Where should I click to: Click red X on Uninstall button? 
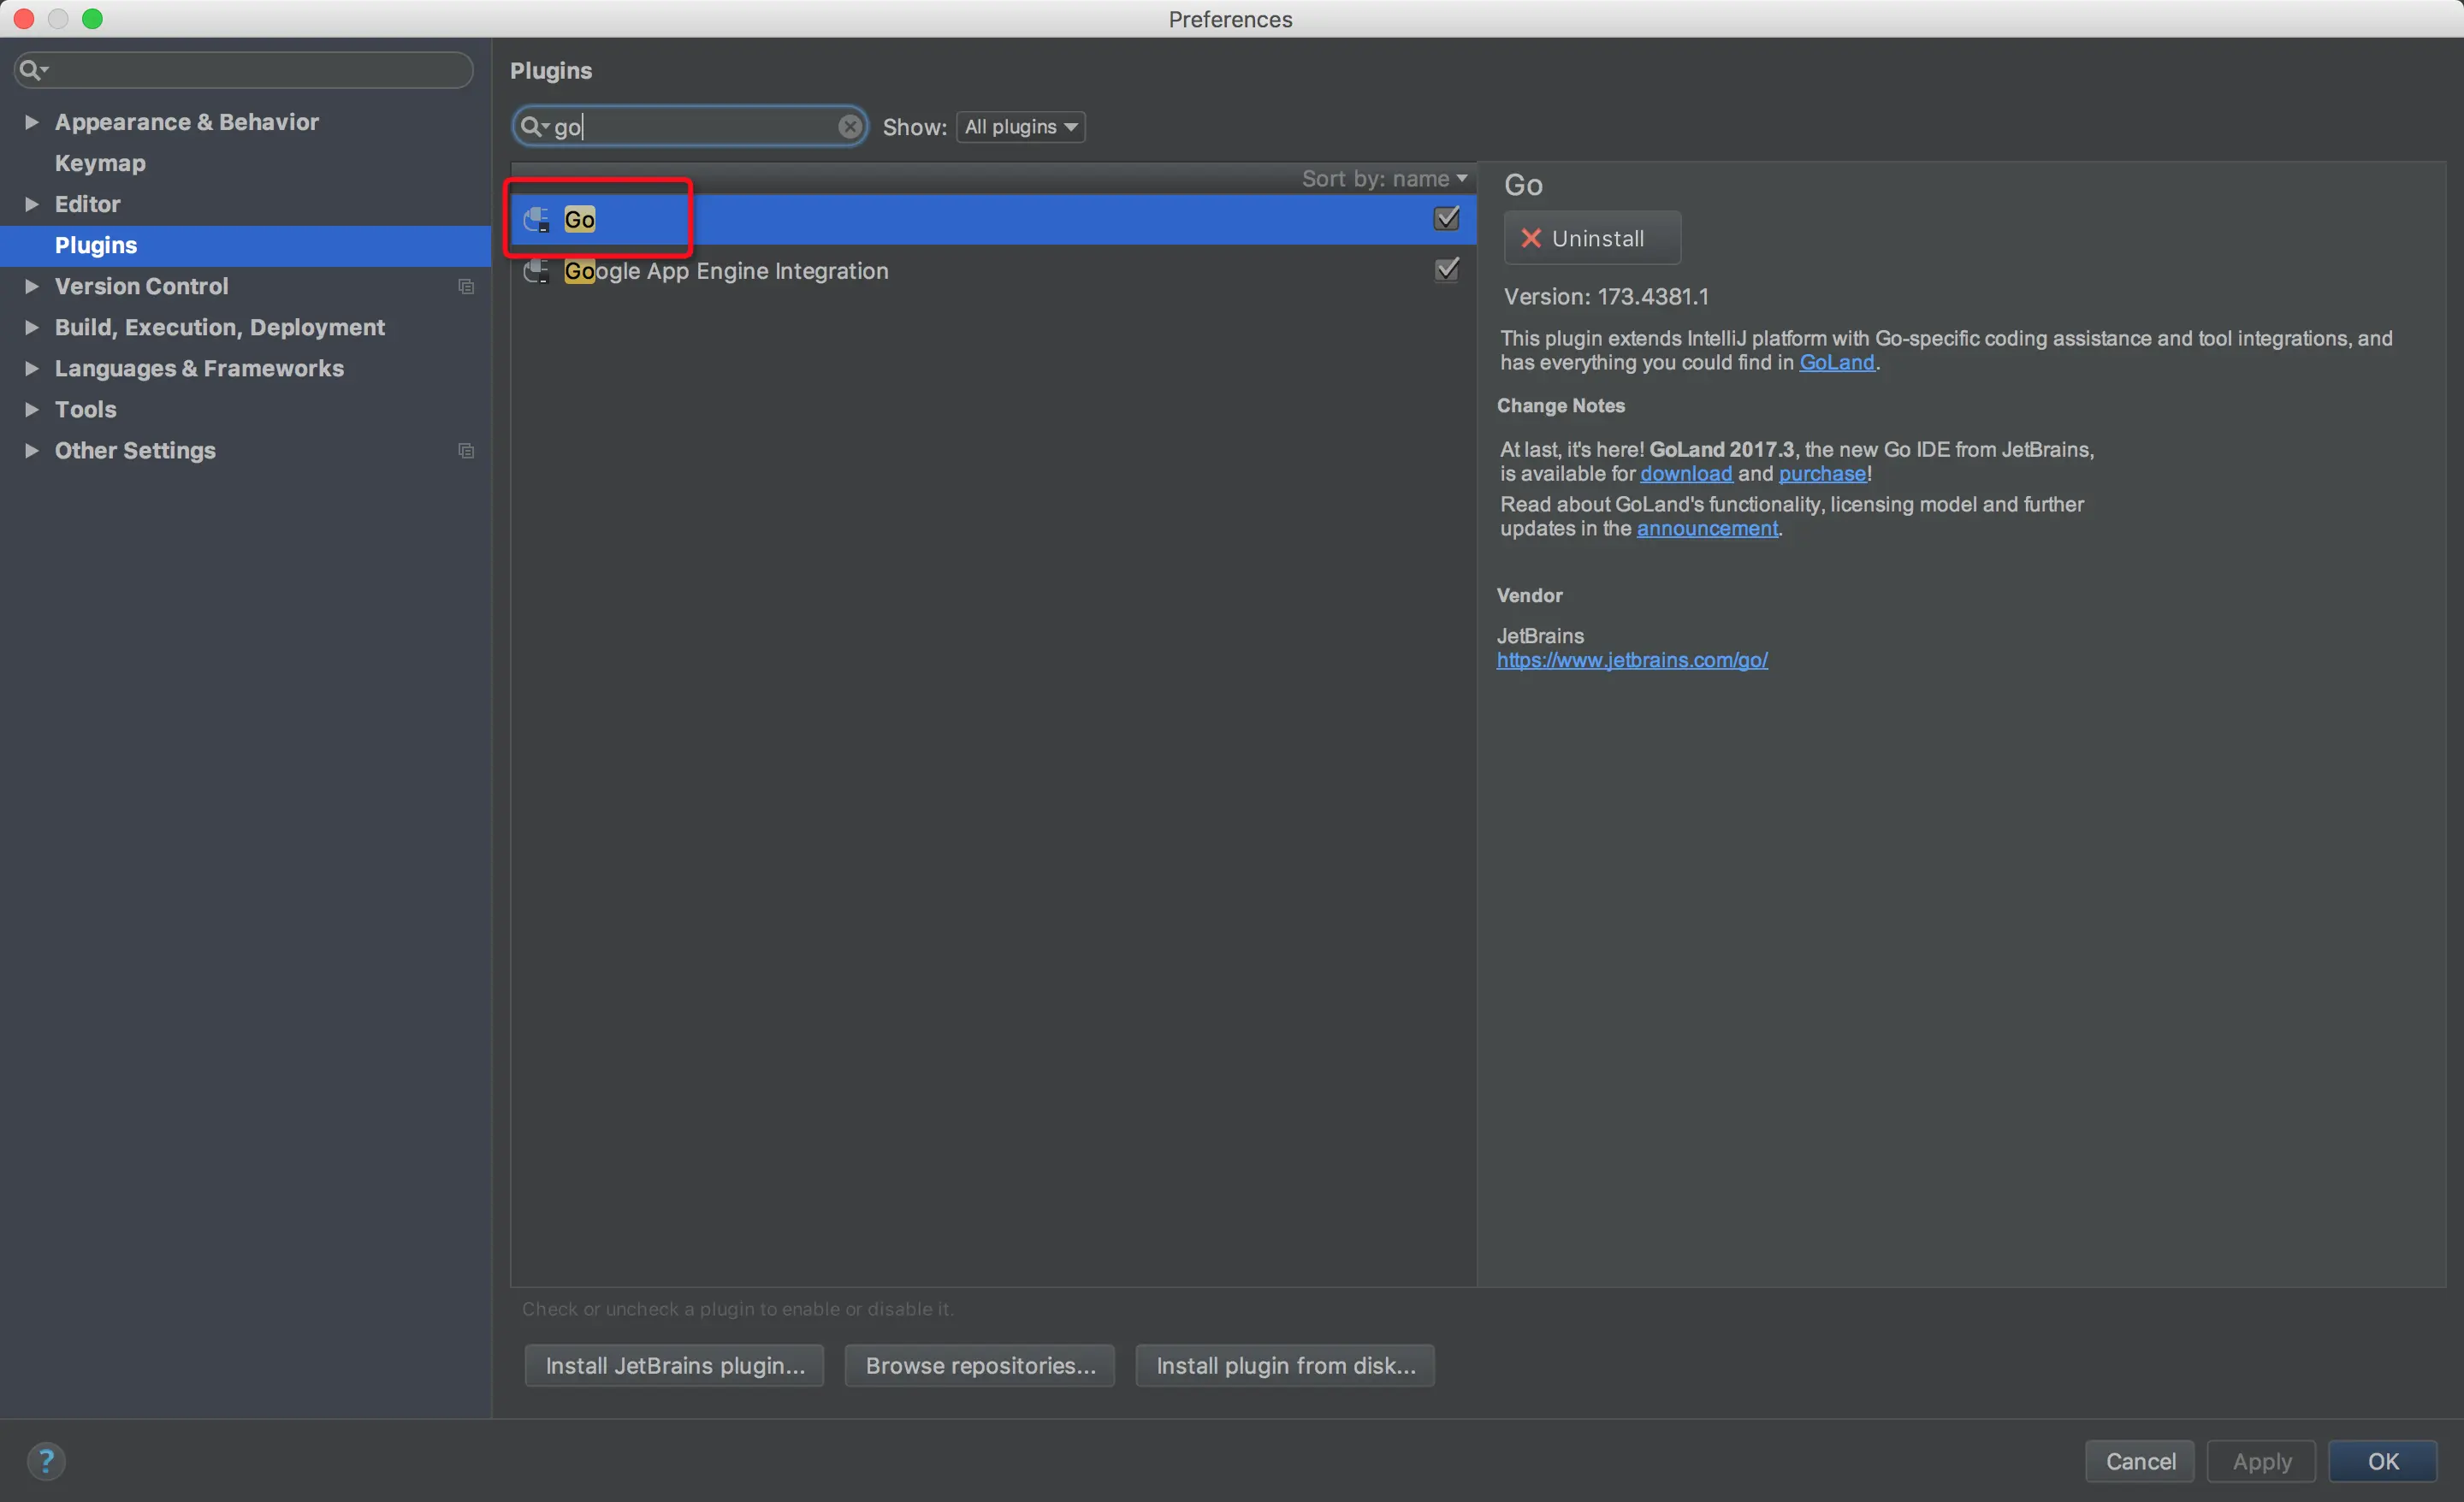tap(1530, 238)
